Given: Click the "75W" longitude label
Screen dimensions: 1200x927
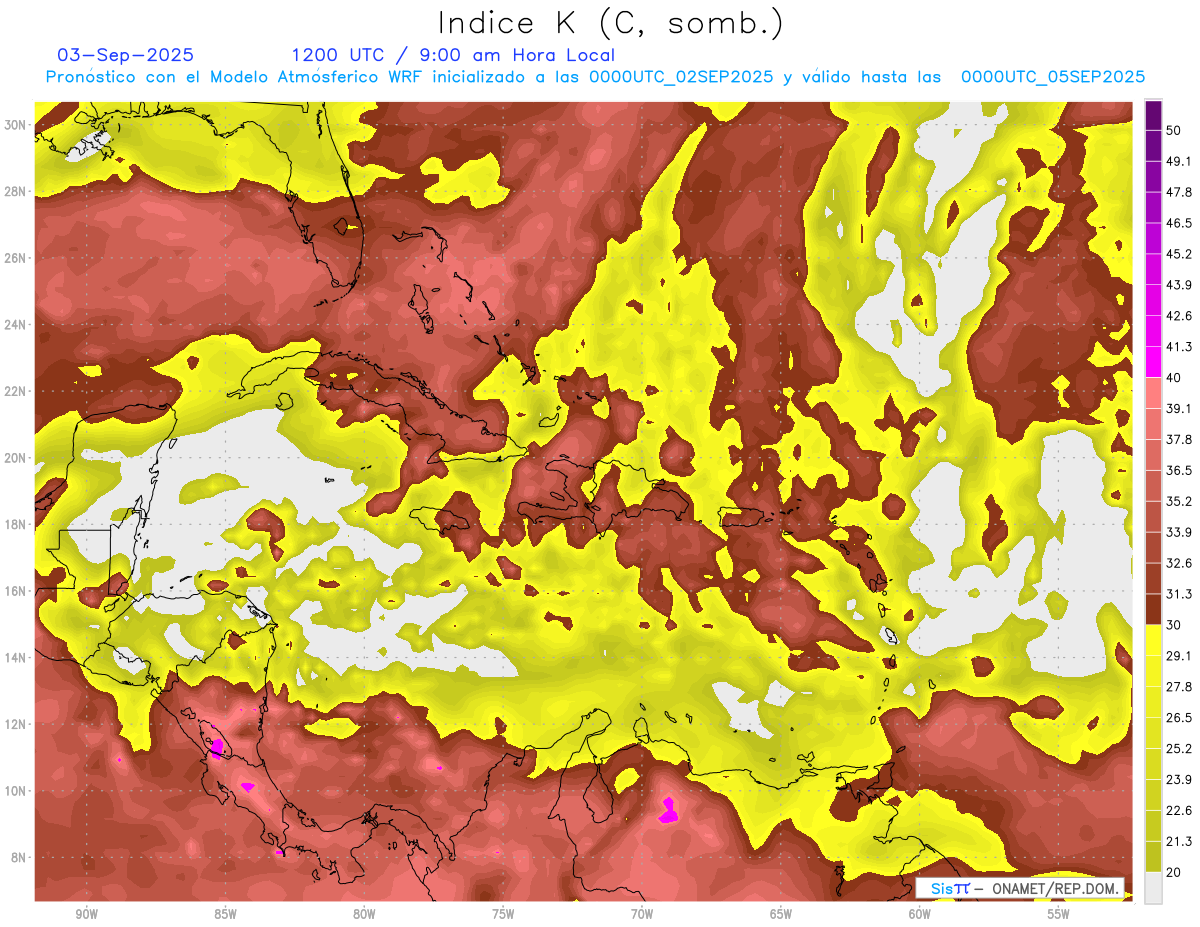Looking at the screenshot, I should coord(503,915).
